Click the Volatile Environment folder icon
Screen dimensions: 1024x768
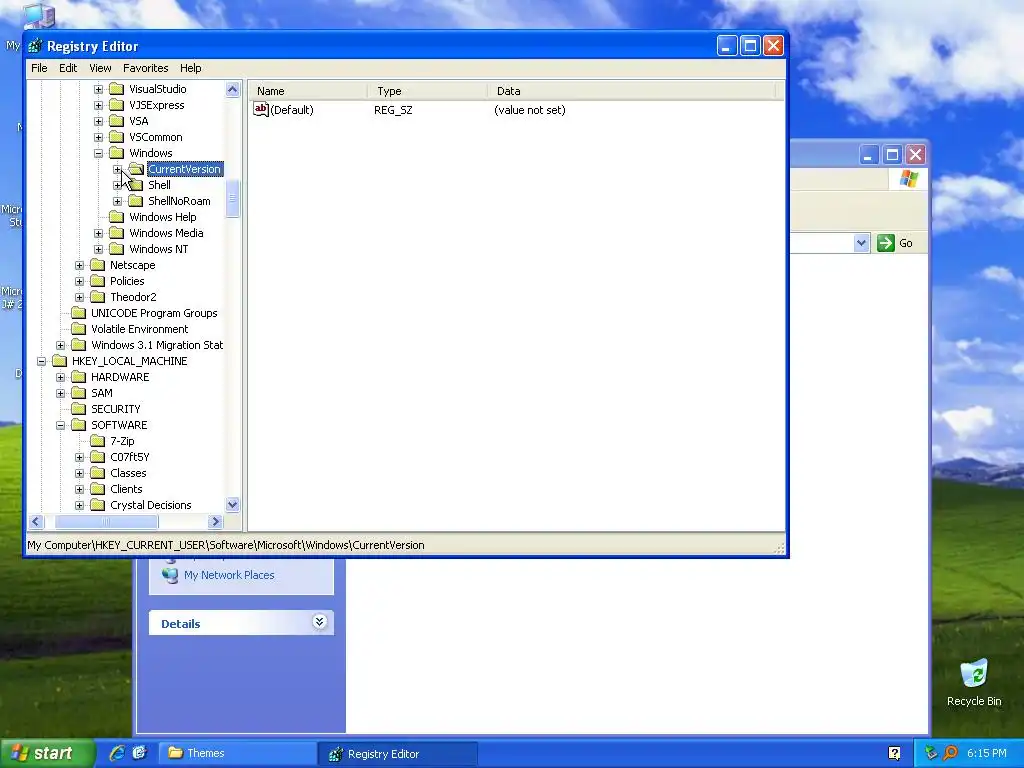(x=78, y=329)
